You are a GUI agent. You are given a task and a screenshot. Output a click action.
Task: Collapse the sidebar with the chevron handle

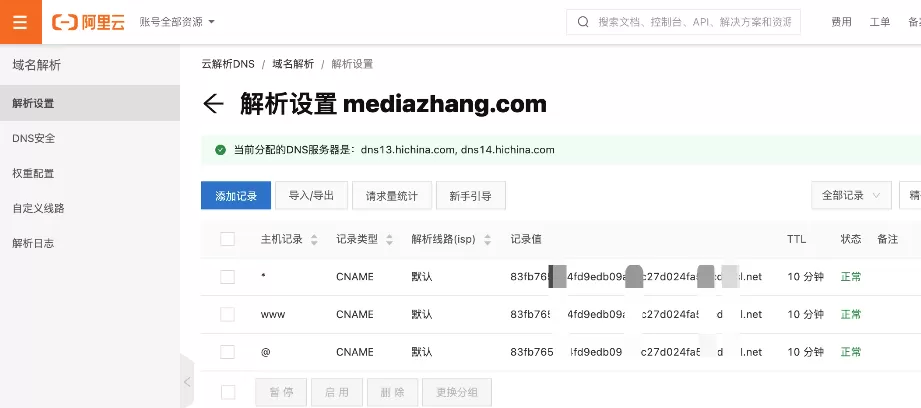click(x=187, y=382)
